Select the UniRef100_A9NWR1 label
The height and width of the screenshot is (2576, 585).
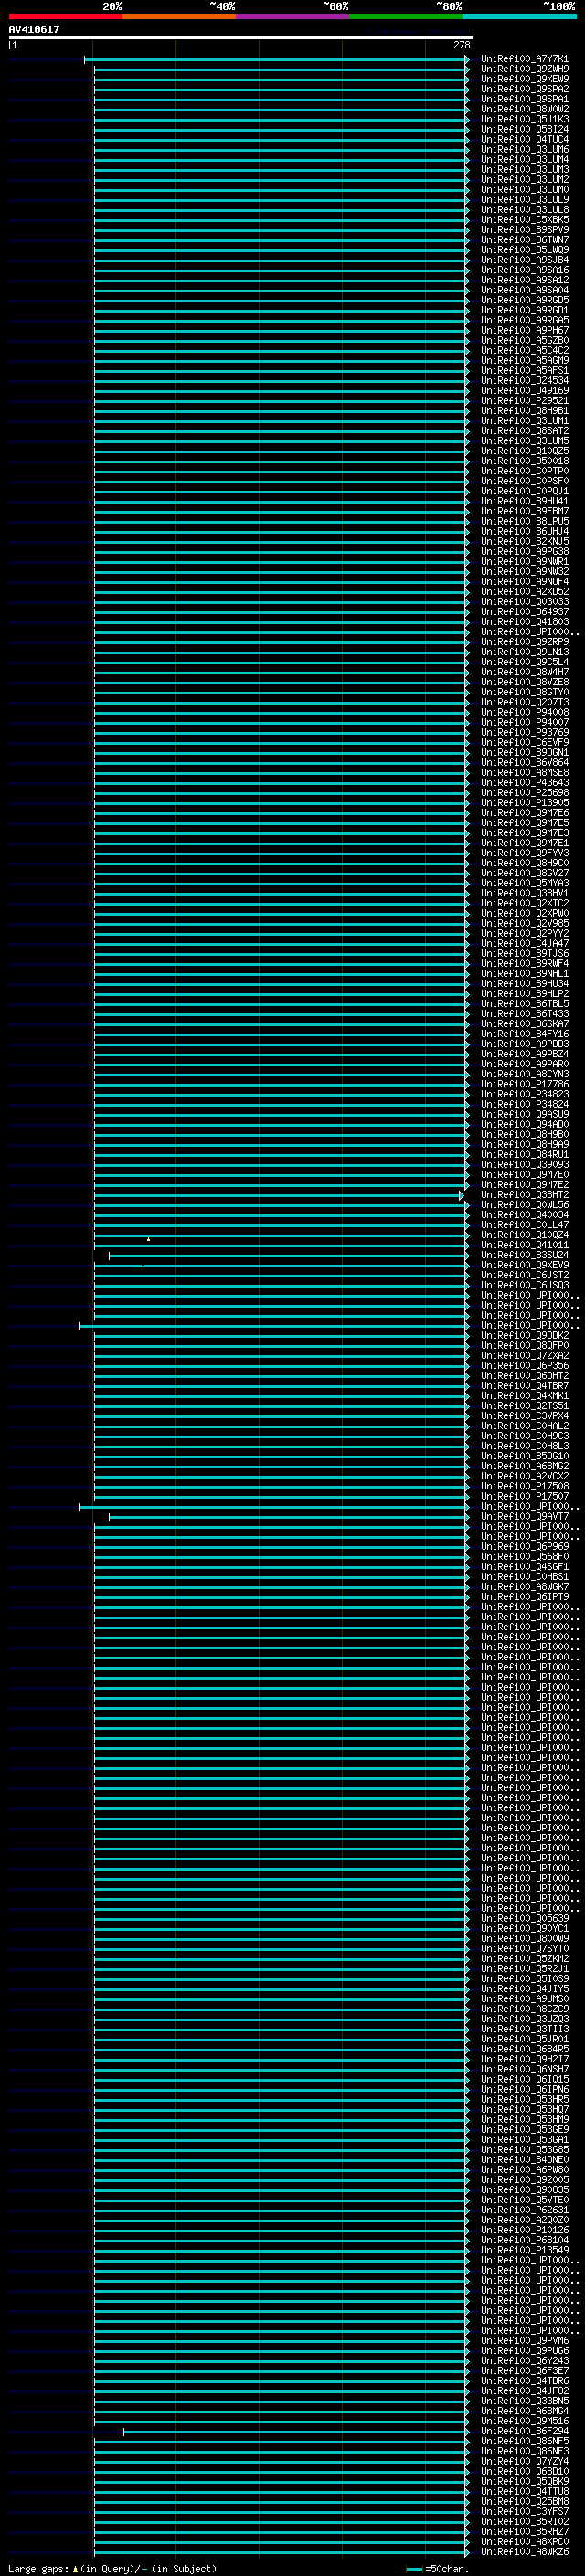point(524,562)
